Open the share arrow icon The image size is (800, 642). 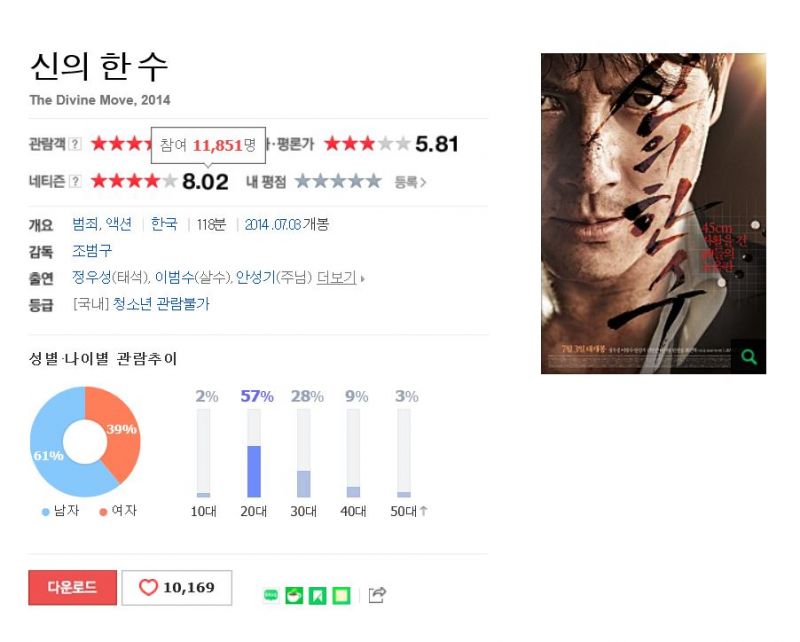pyautogui.click(x=377, y=595)
